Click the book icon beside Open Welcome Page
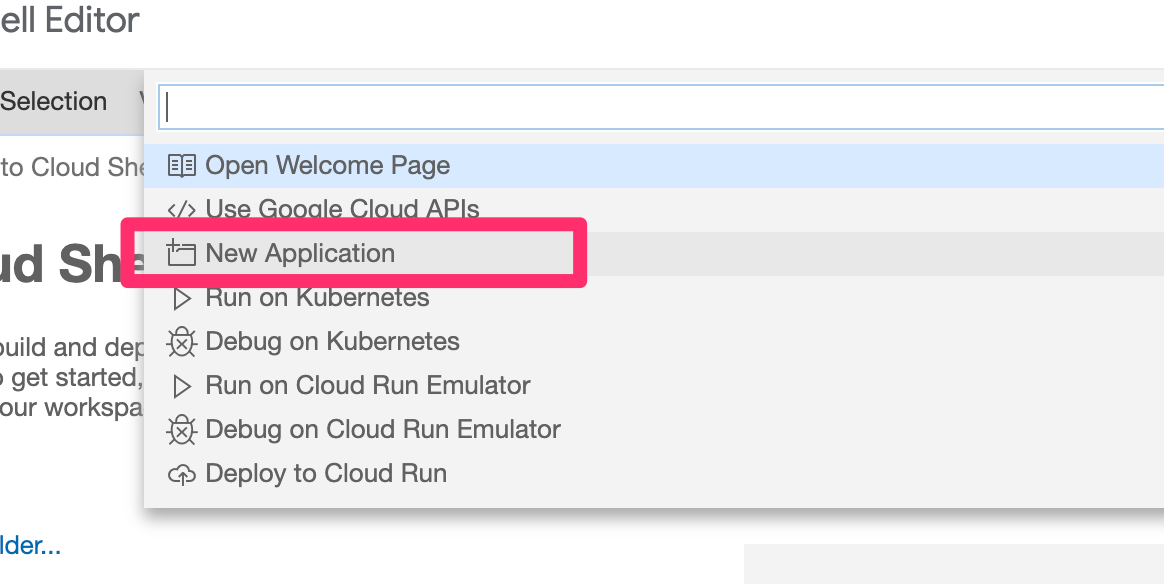The image size is (1164, 584). tap(182, 165)
